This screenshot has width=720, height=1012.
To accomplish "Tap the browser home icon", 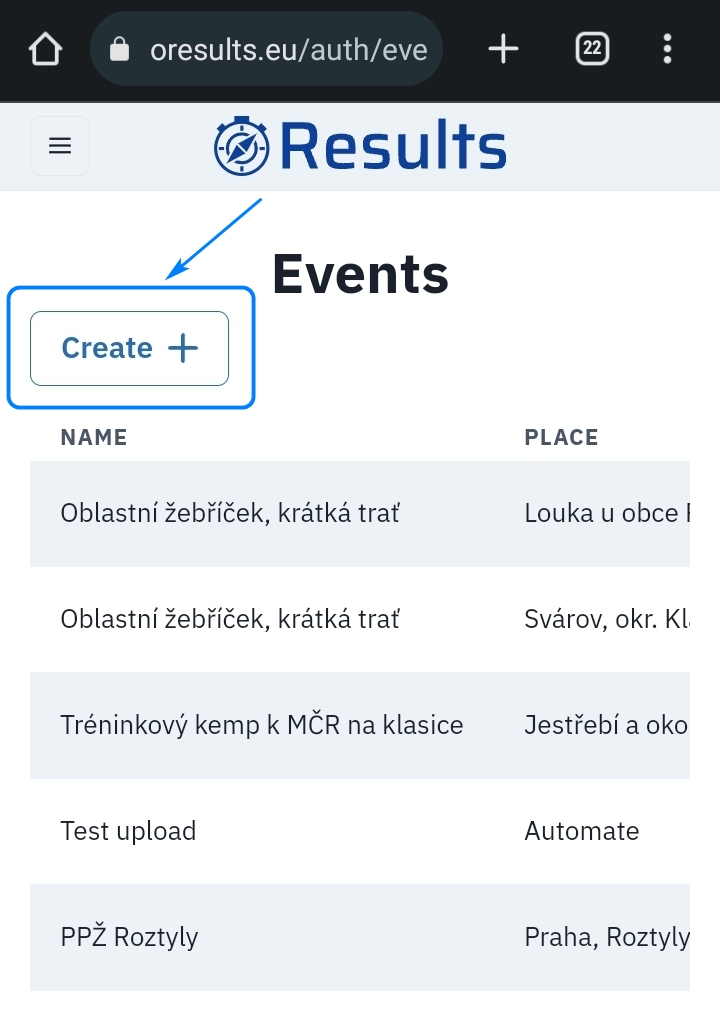I will [46, 49].
